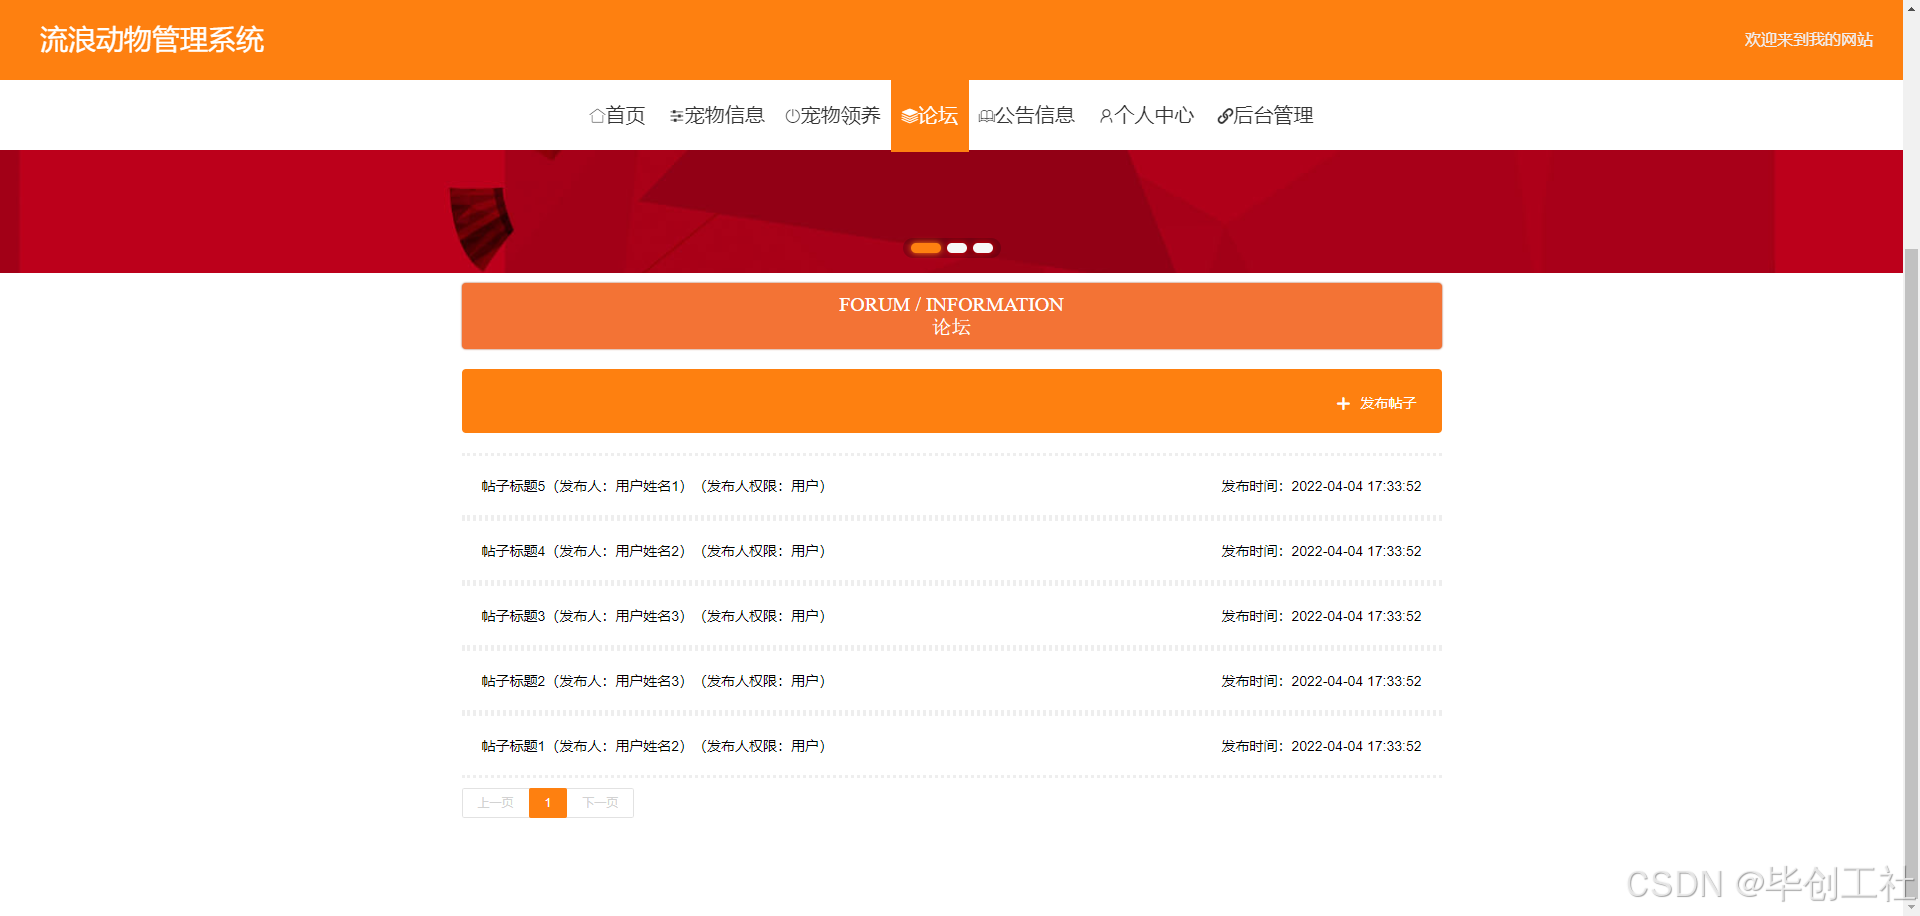Click the publish time of 帖子标题5

[x=1321, y=487]
